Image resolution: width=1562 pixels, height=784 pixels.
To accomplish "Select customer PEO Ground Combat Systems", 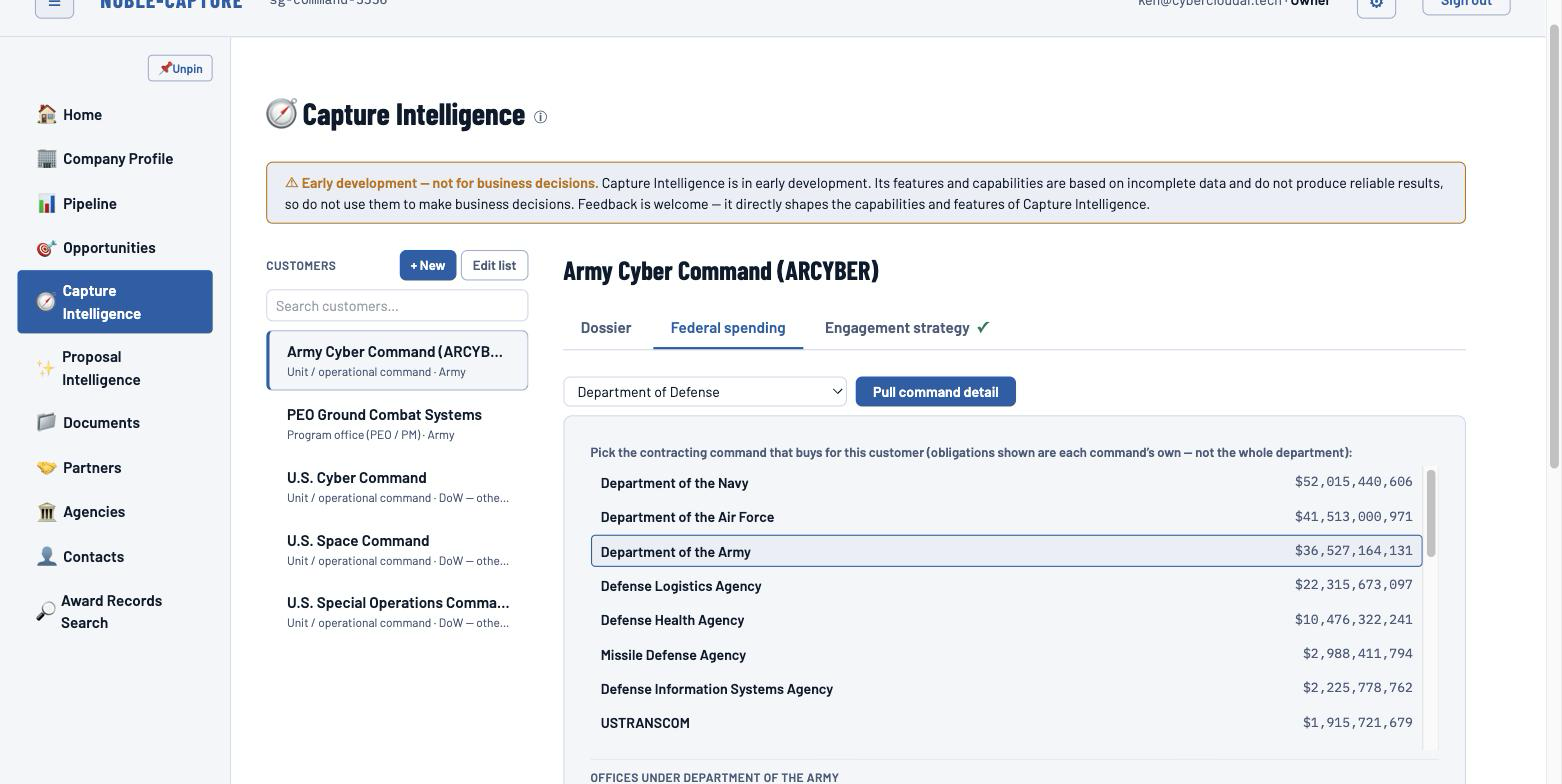I will pyautogui.click(x=397, y=424).
